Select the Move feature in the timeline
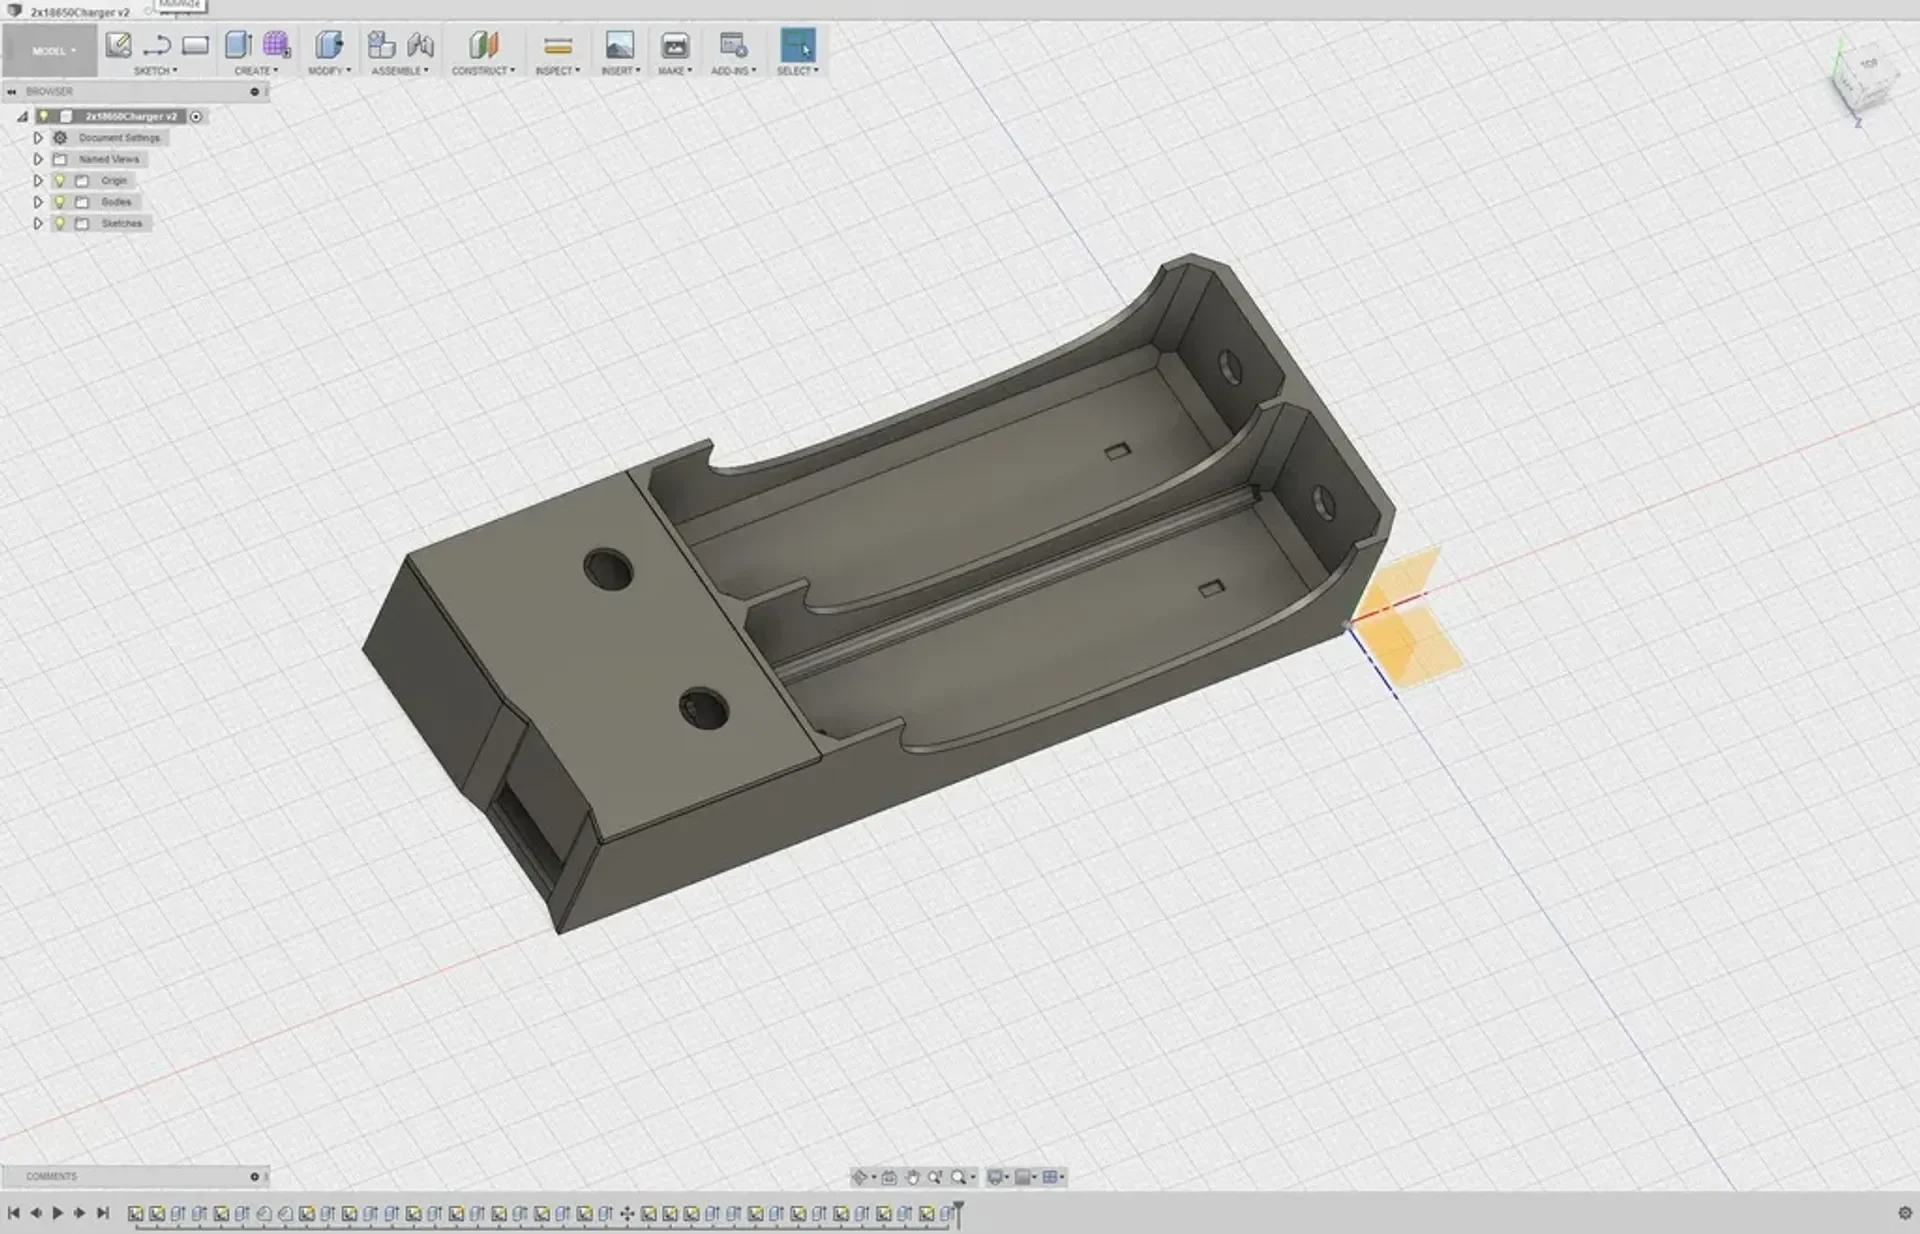The height and width of the screenshot is (1234, 1920). (627, 1214)
